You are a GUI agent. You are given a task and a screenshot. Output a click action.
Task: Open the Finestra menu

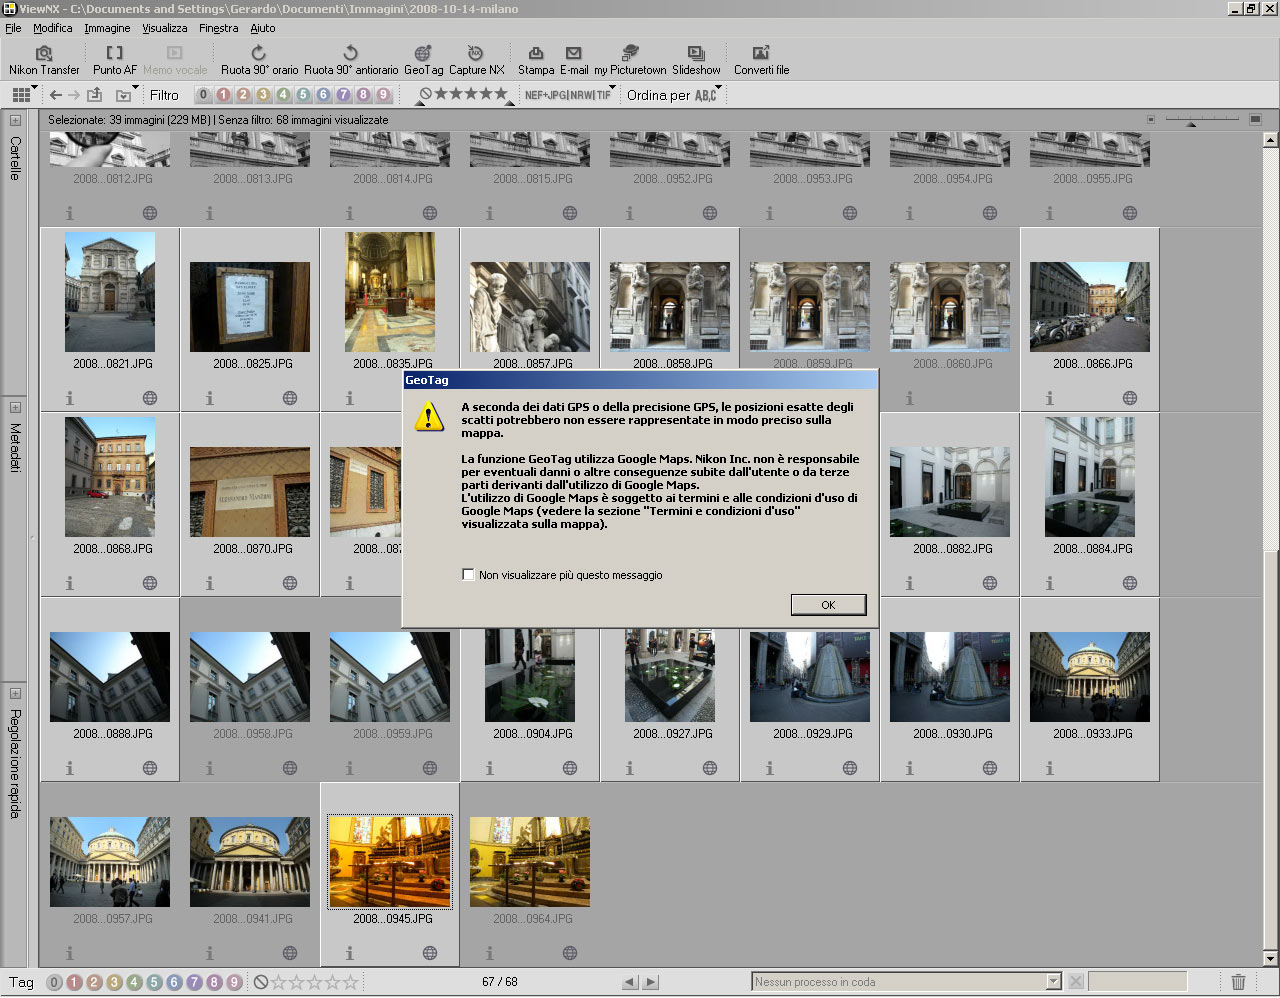(218, 28)
